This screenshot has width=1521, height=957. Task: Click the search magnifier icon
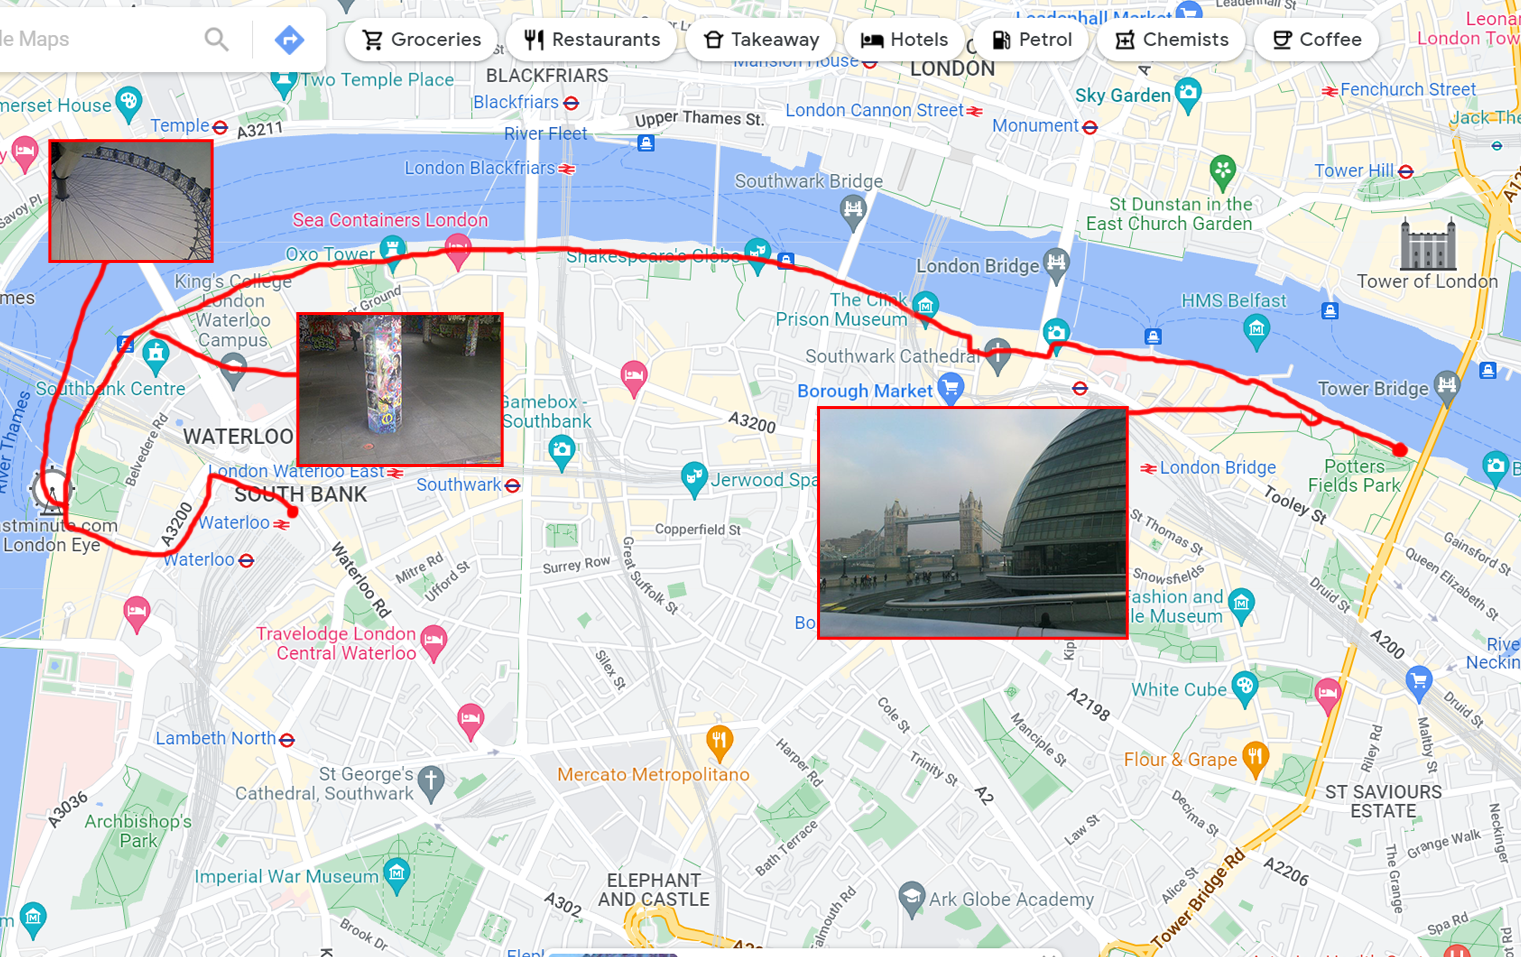tap(216, 39)
